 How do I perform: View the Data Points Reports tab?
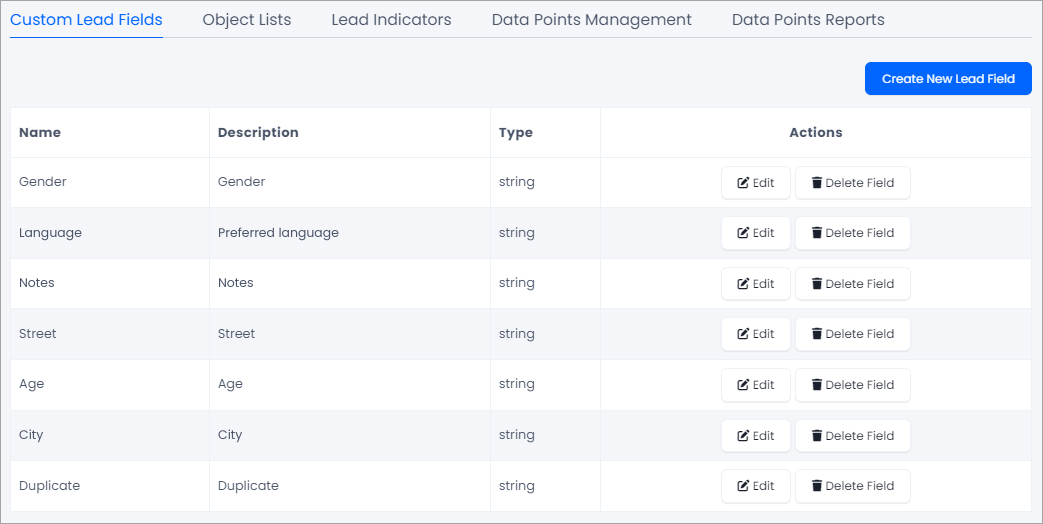point(808,20)
